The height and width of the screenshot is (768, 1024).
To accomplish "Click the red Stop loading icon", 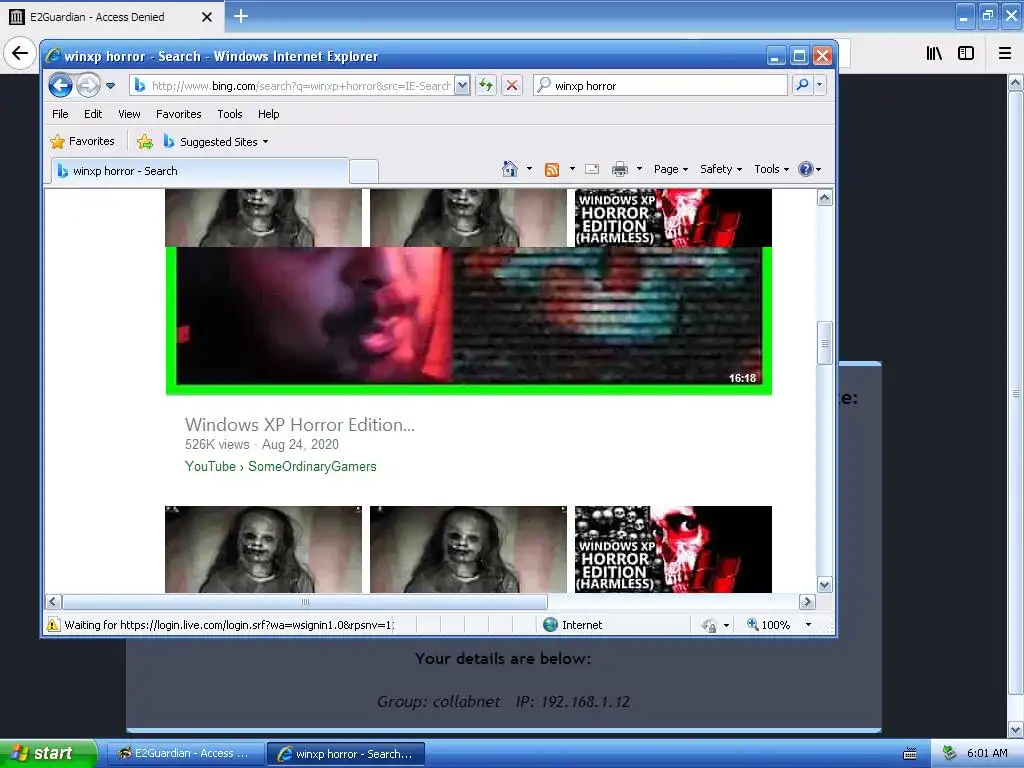I will pyautogui.click(x=512, y=86).
